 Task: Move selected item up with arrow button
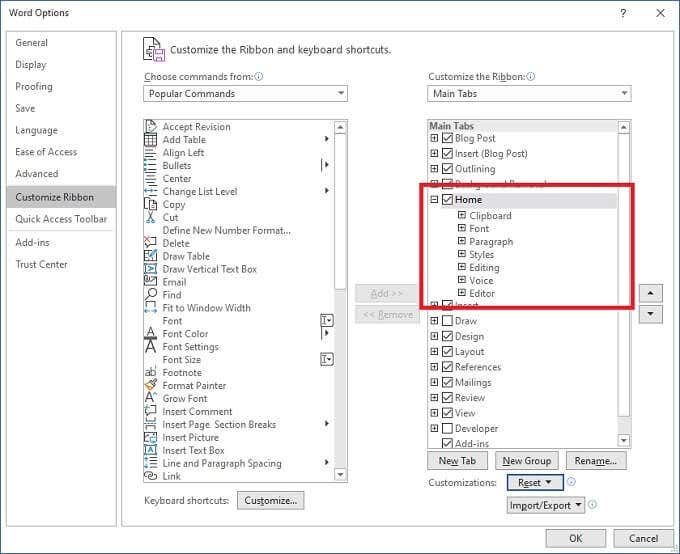[x=651, y=293]
